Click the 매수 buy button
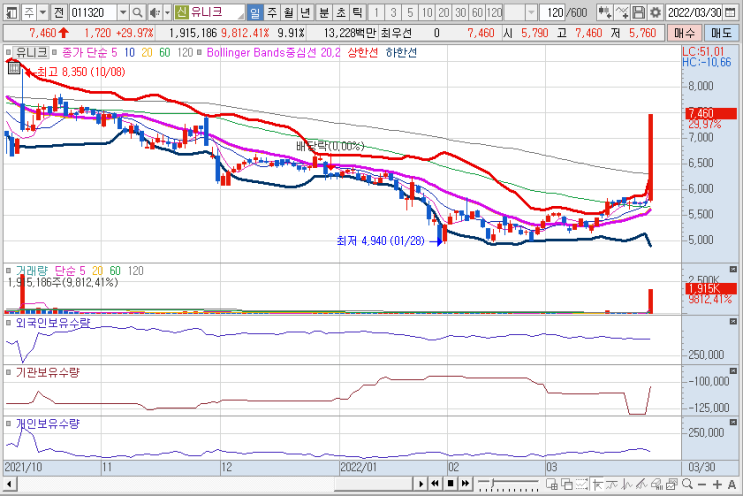 pyautogui.click(x=684, y=33)
